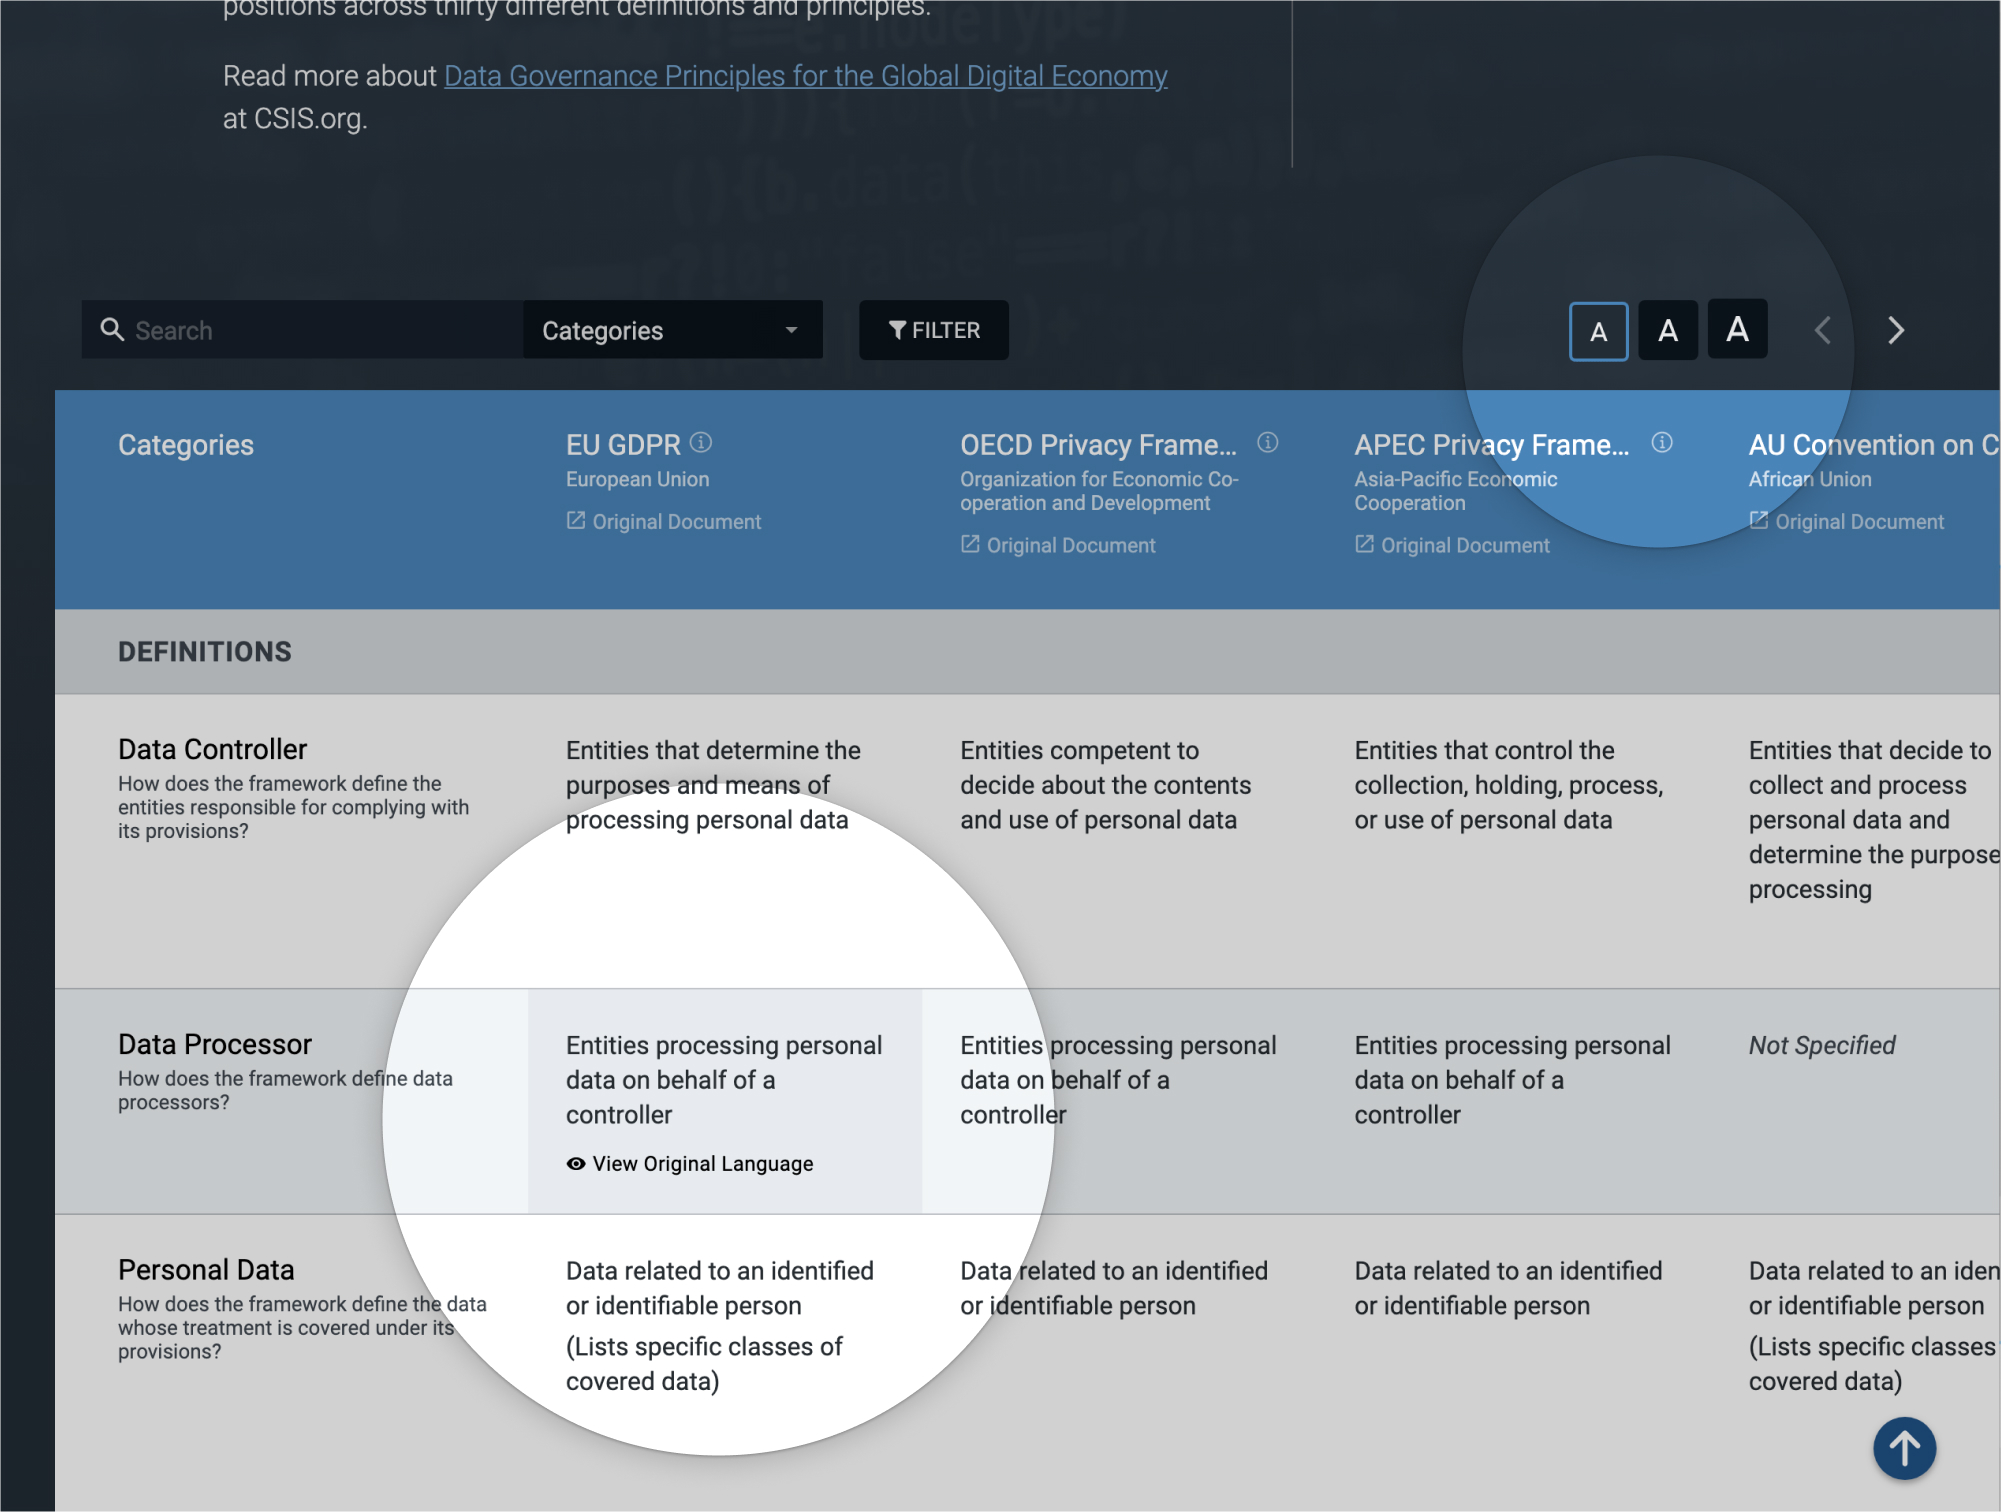This screenshot has height=1512, width=2001.
Task: Click the AU Convention column heading
Action: tap(1873, 445)
